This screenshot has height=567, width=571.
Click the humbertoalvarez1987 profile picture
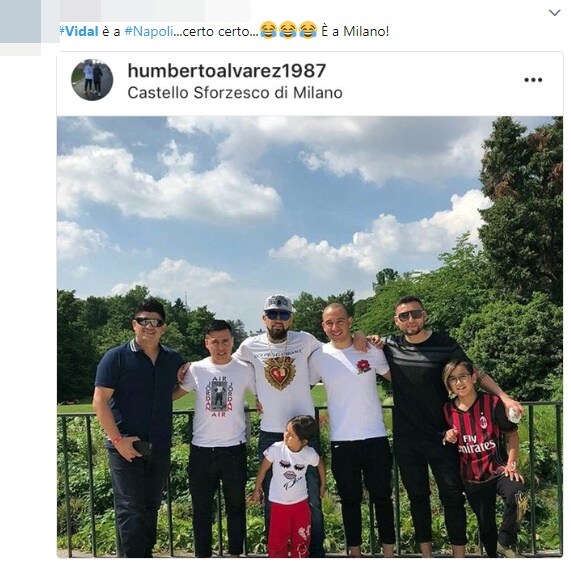[92, 80]
